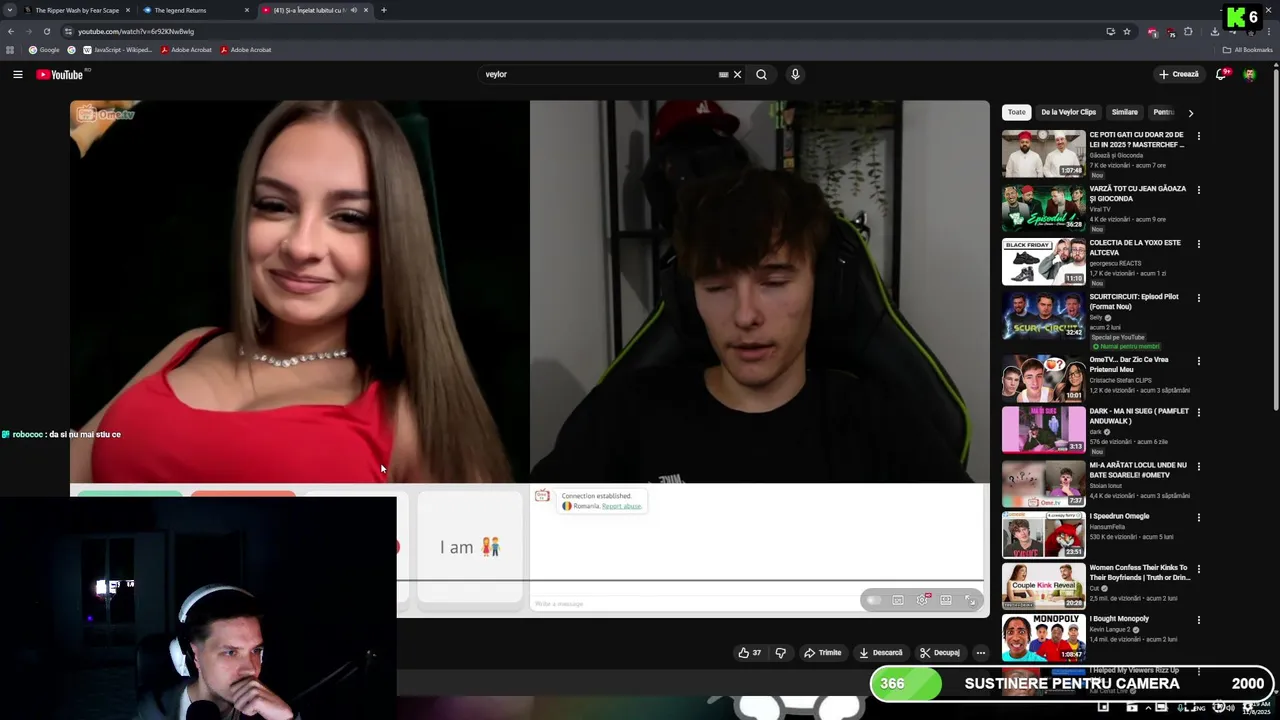Screen dimensions: 1280x720
Task: Click the 'Write a message' chat field
Action: tap(695, 603)
